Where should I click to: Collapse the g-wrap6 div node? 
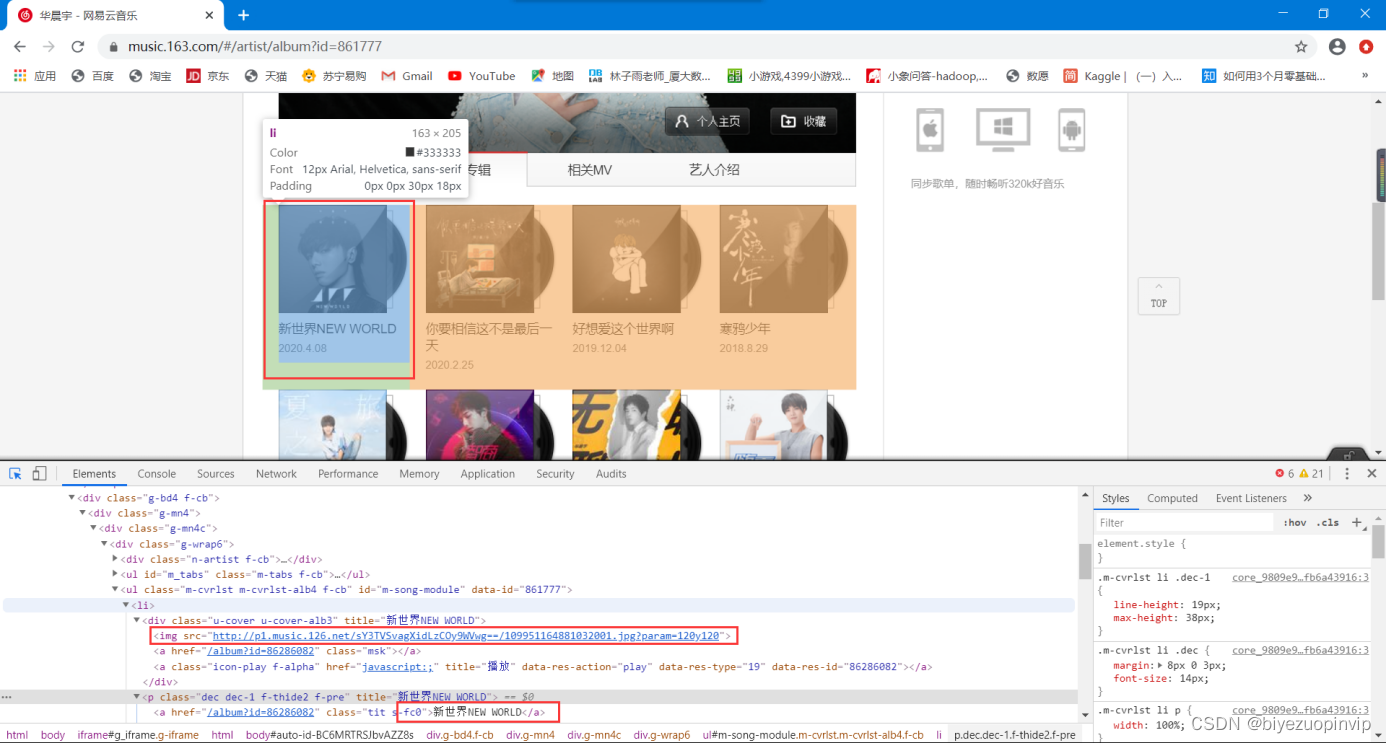tap(105, 544)
